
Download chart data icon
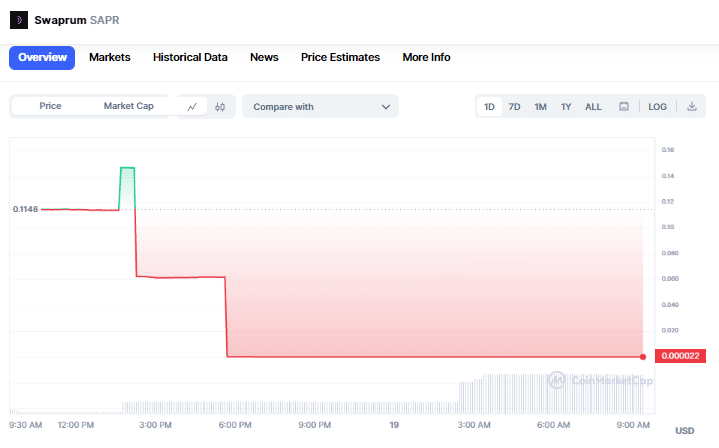(692, 106)
